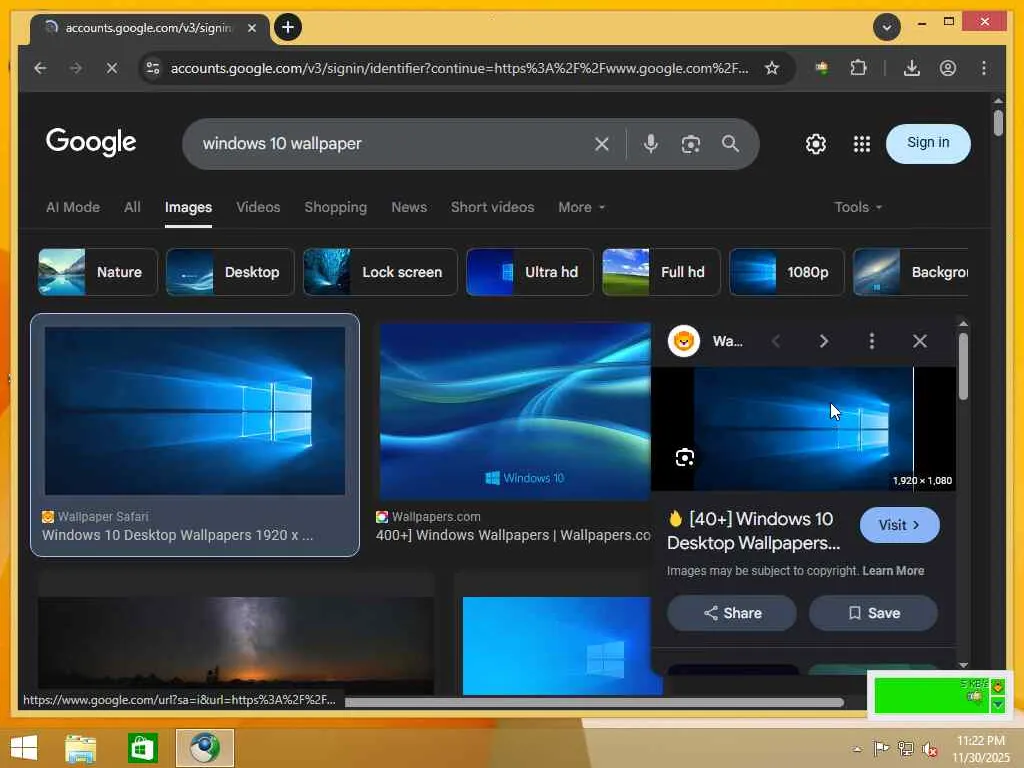Save the previewed image

click(873, 613)
